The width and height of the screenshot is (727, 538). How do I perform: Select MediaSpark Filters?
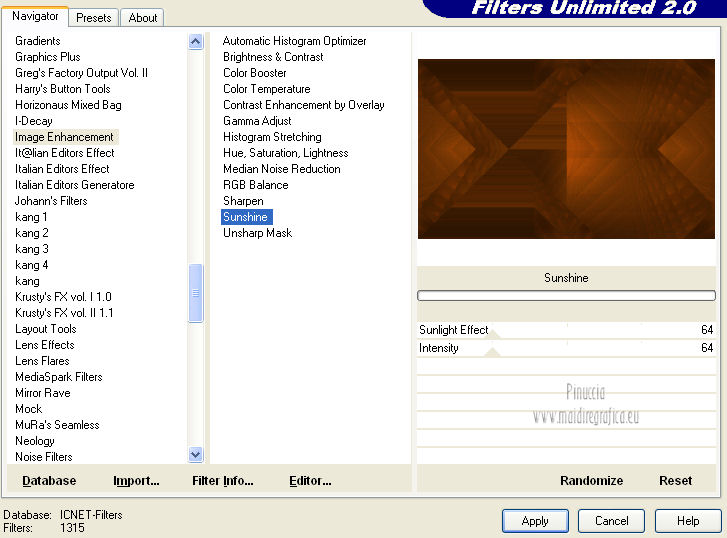tap(58, 377)
